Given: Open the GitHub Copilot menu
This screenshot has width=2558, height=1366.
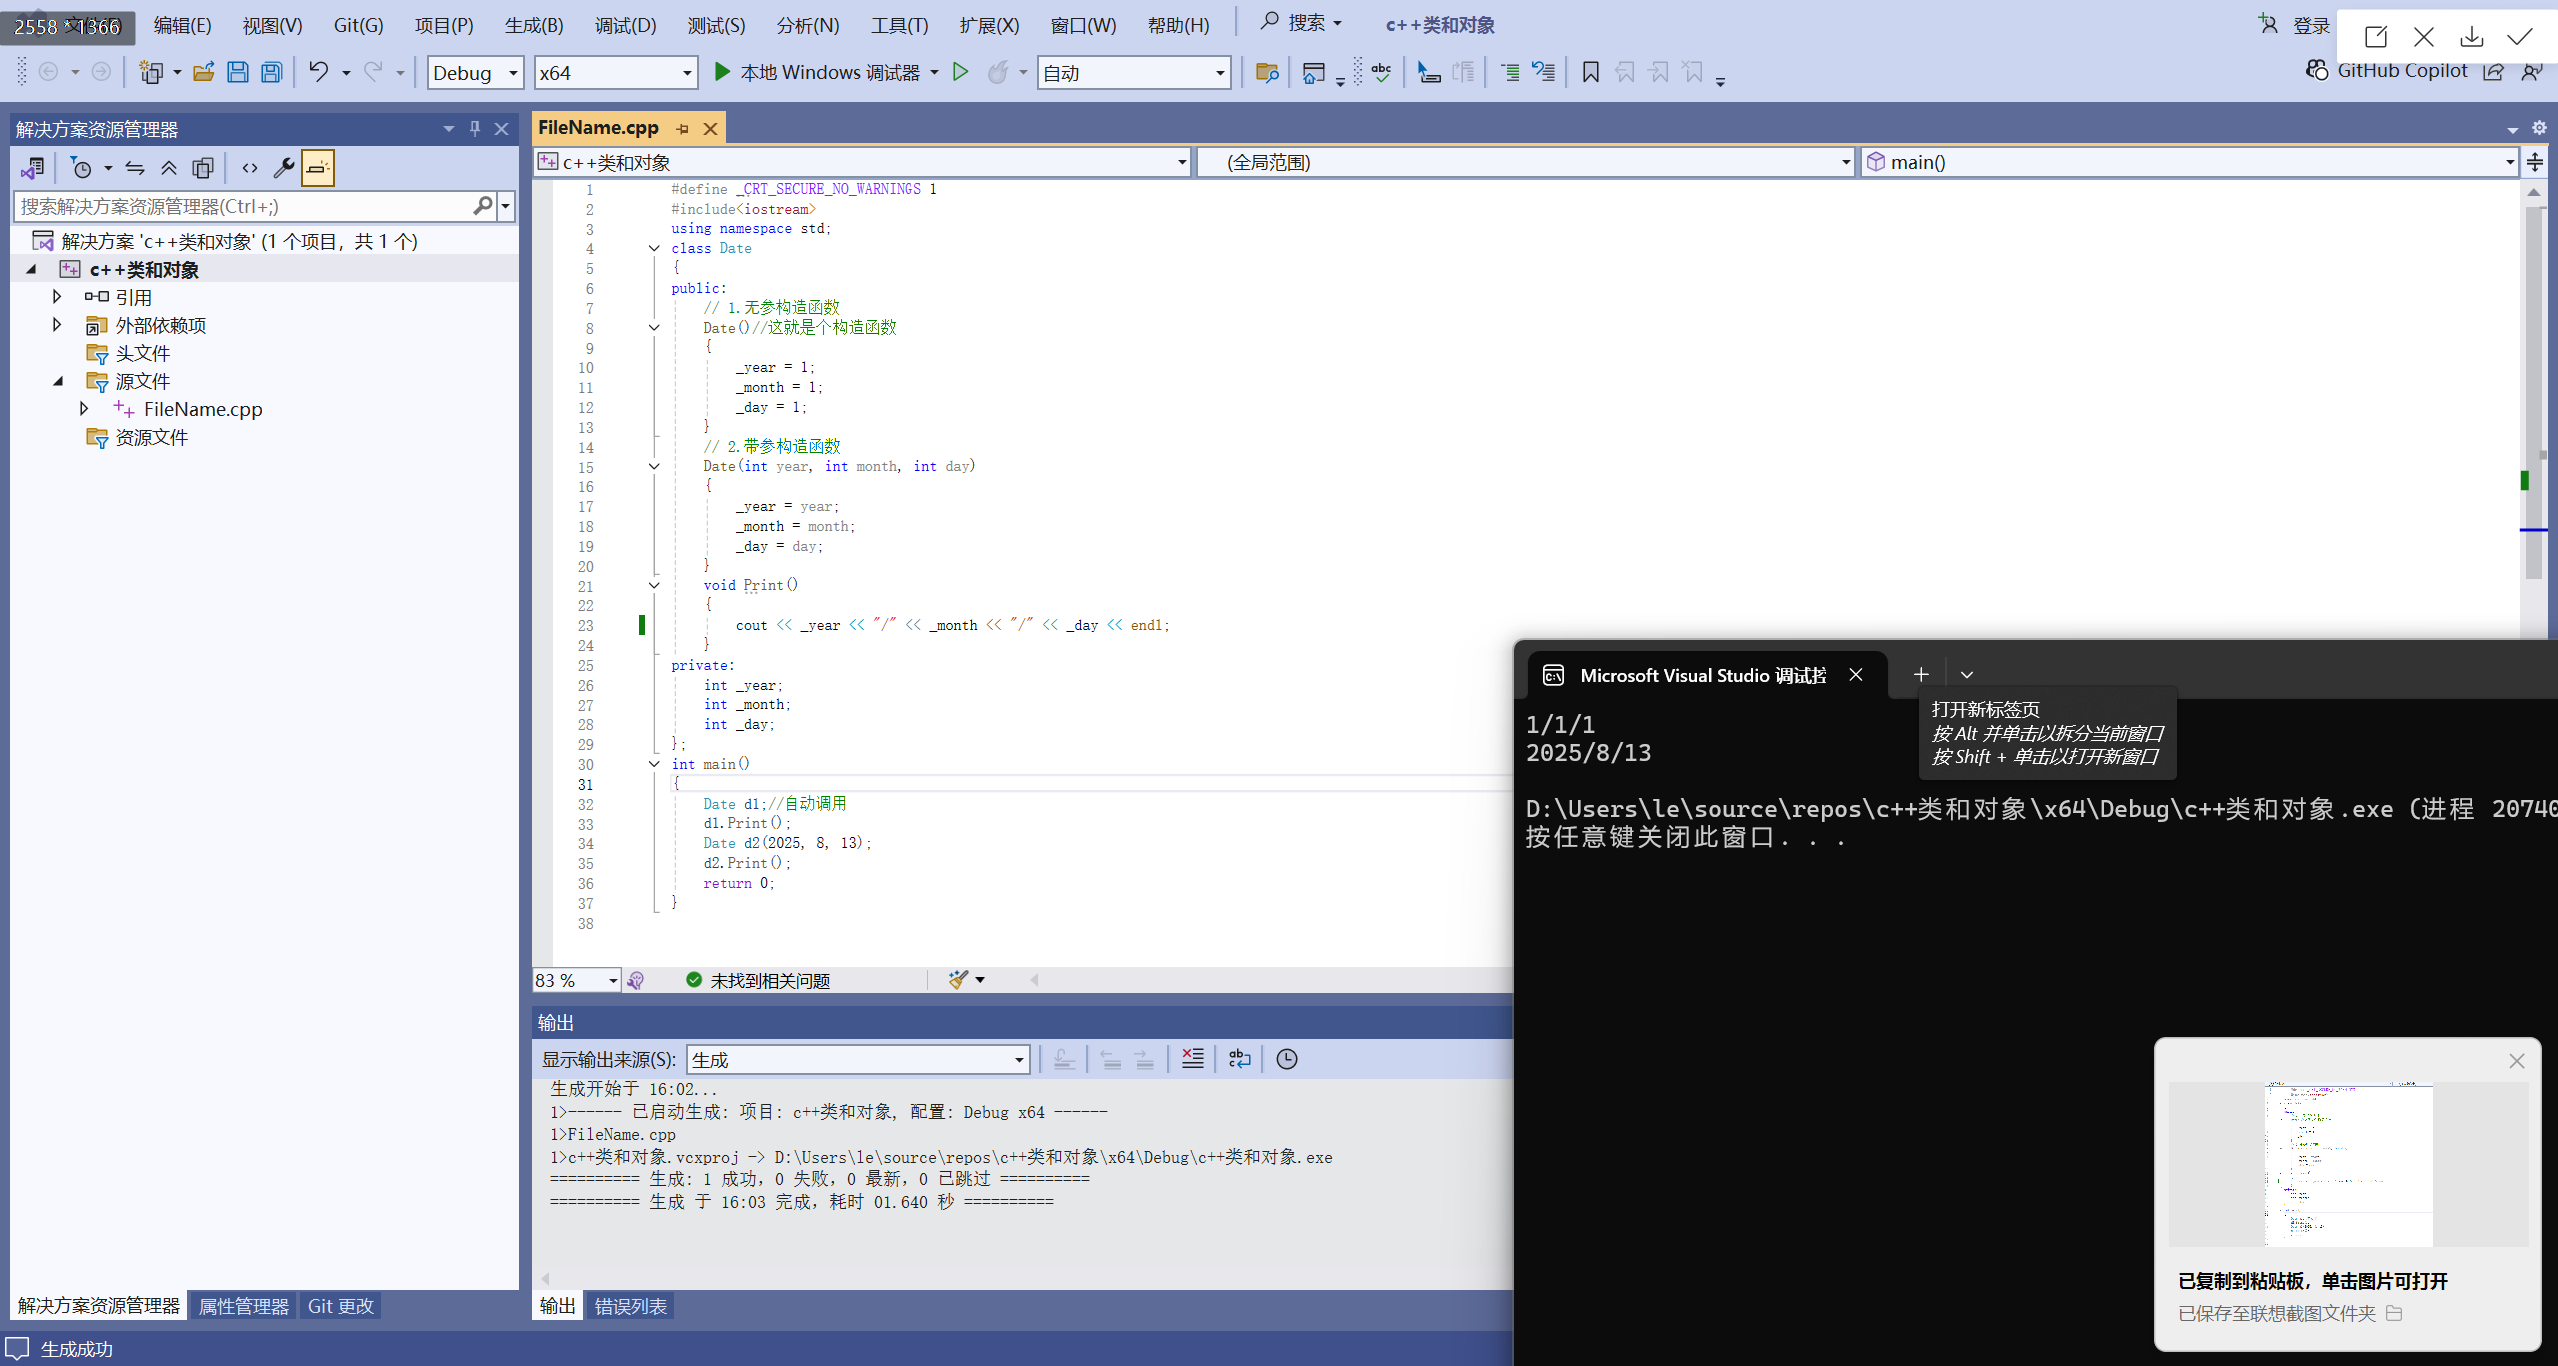Looking at the screenshot, I should click(x=2386, y=71).
